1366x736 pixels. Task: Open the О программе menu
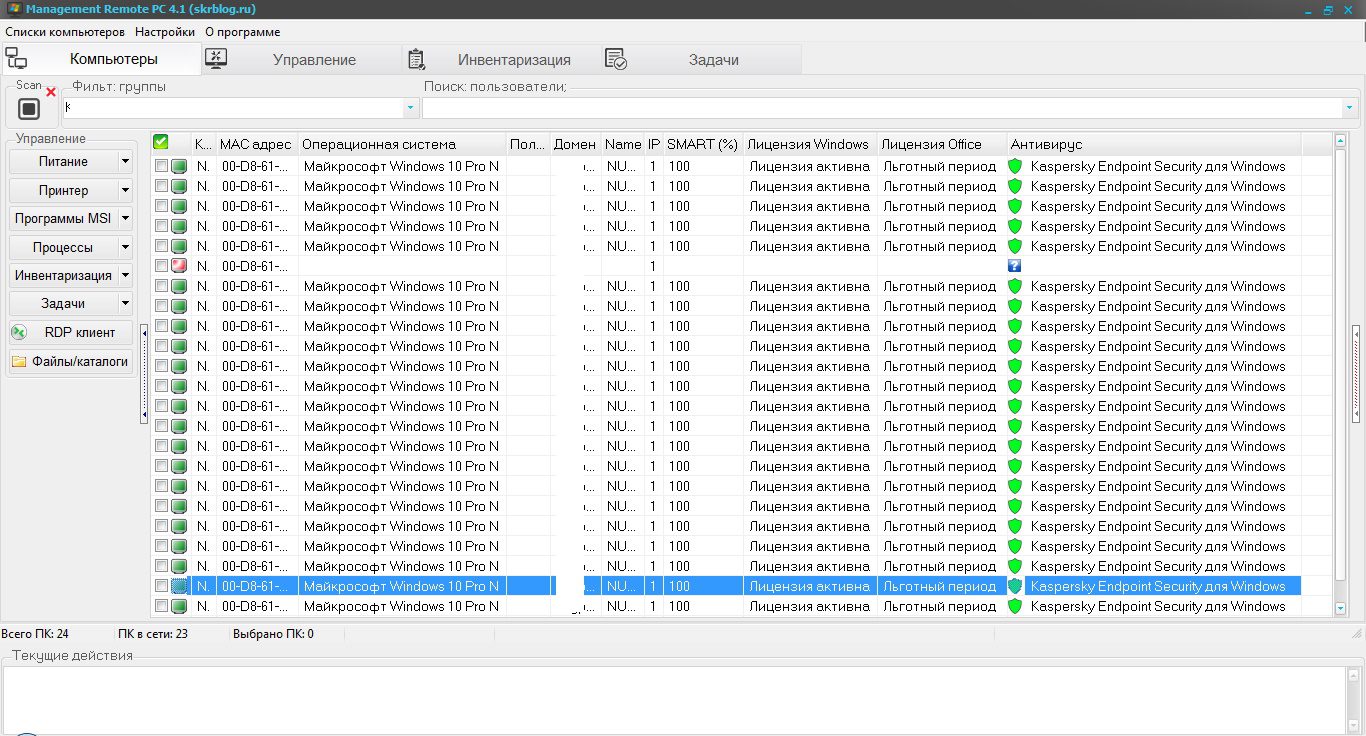pyautogui.click(x=243, y=32)
